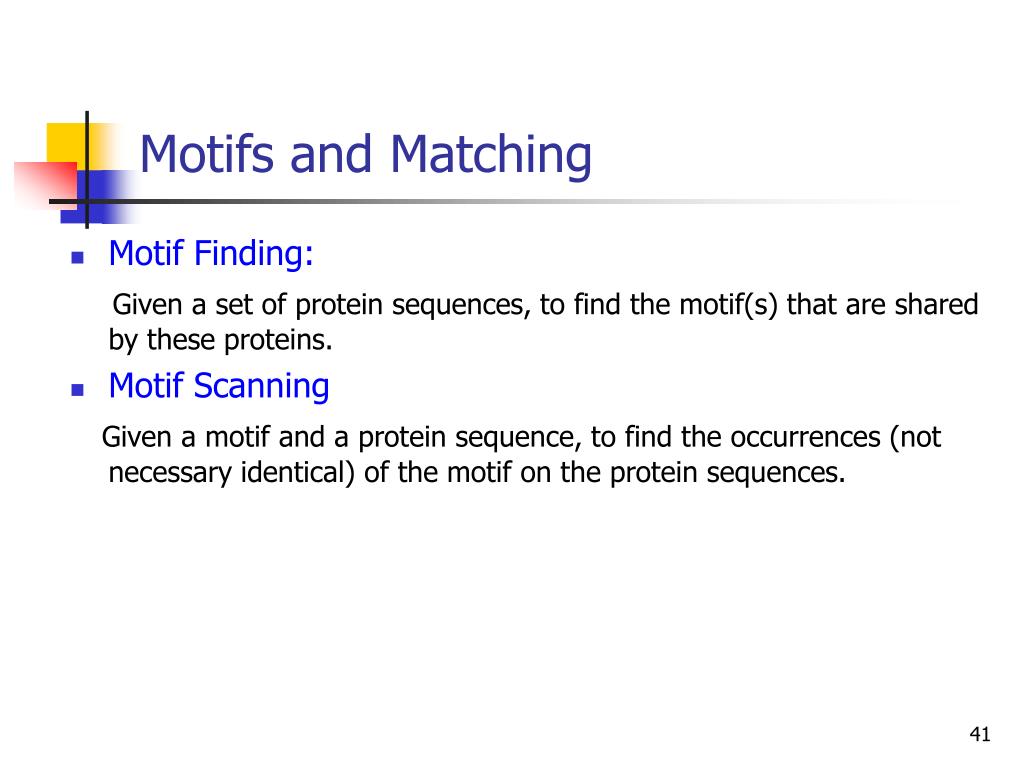The height and width of the screenshot is (768, 1024).
Task: Click the word 'Matching' in the title
Action: (491, 155)
